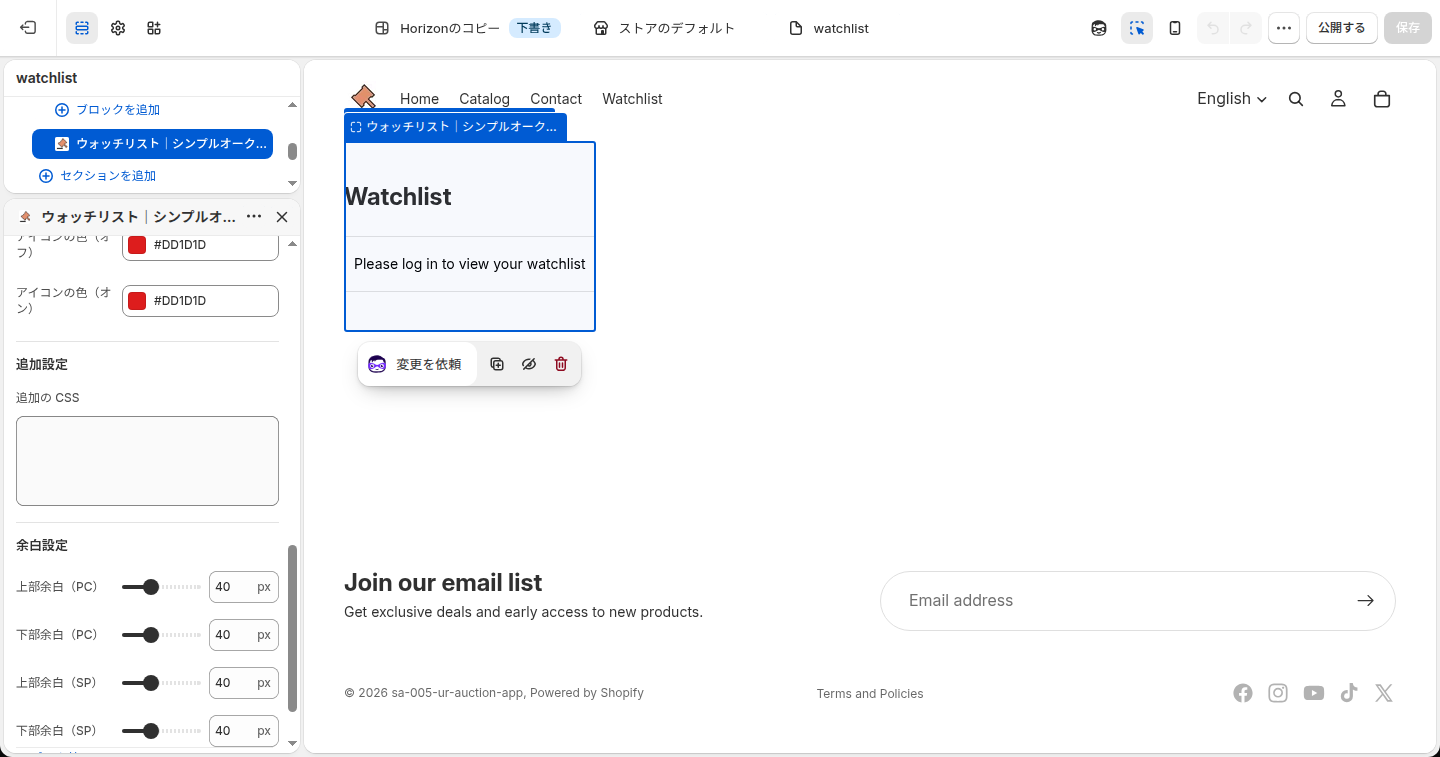1440x757 pixels.
Task: Open the ストアのデフォルト market selector
Action: pos(664,28)
